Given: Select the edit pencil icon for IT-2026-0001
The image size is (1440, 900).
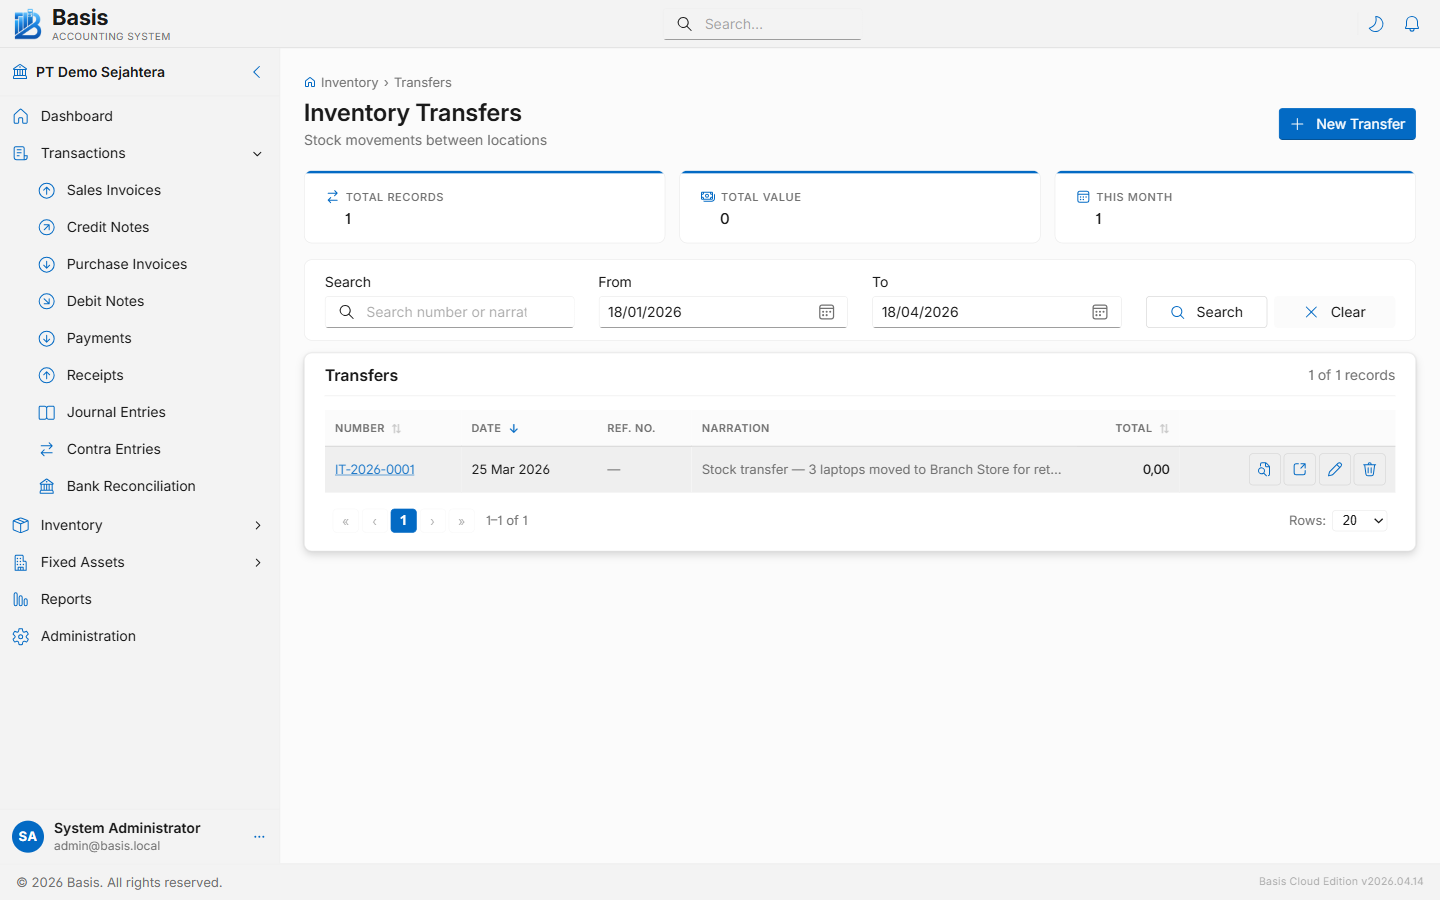Looking at the screenshot, I should coord(1334,469).
